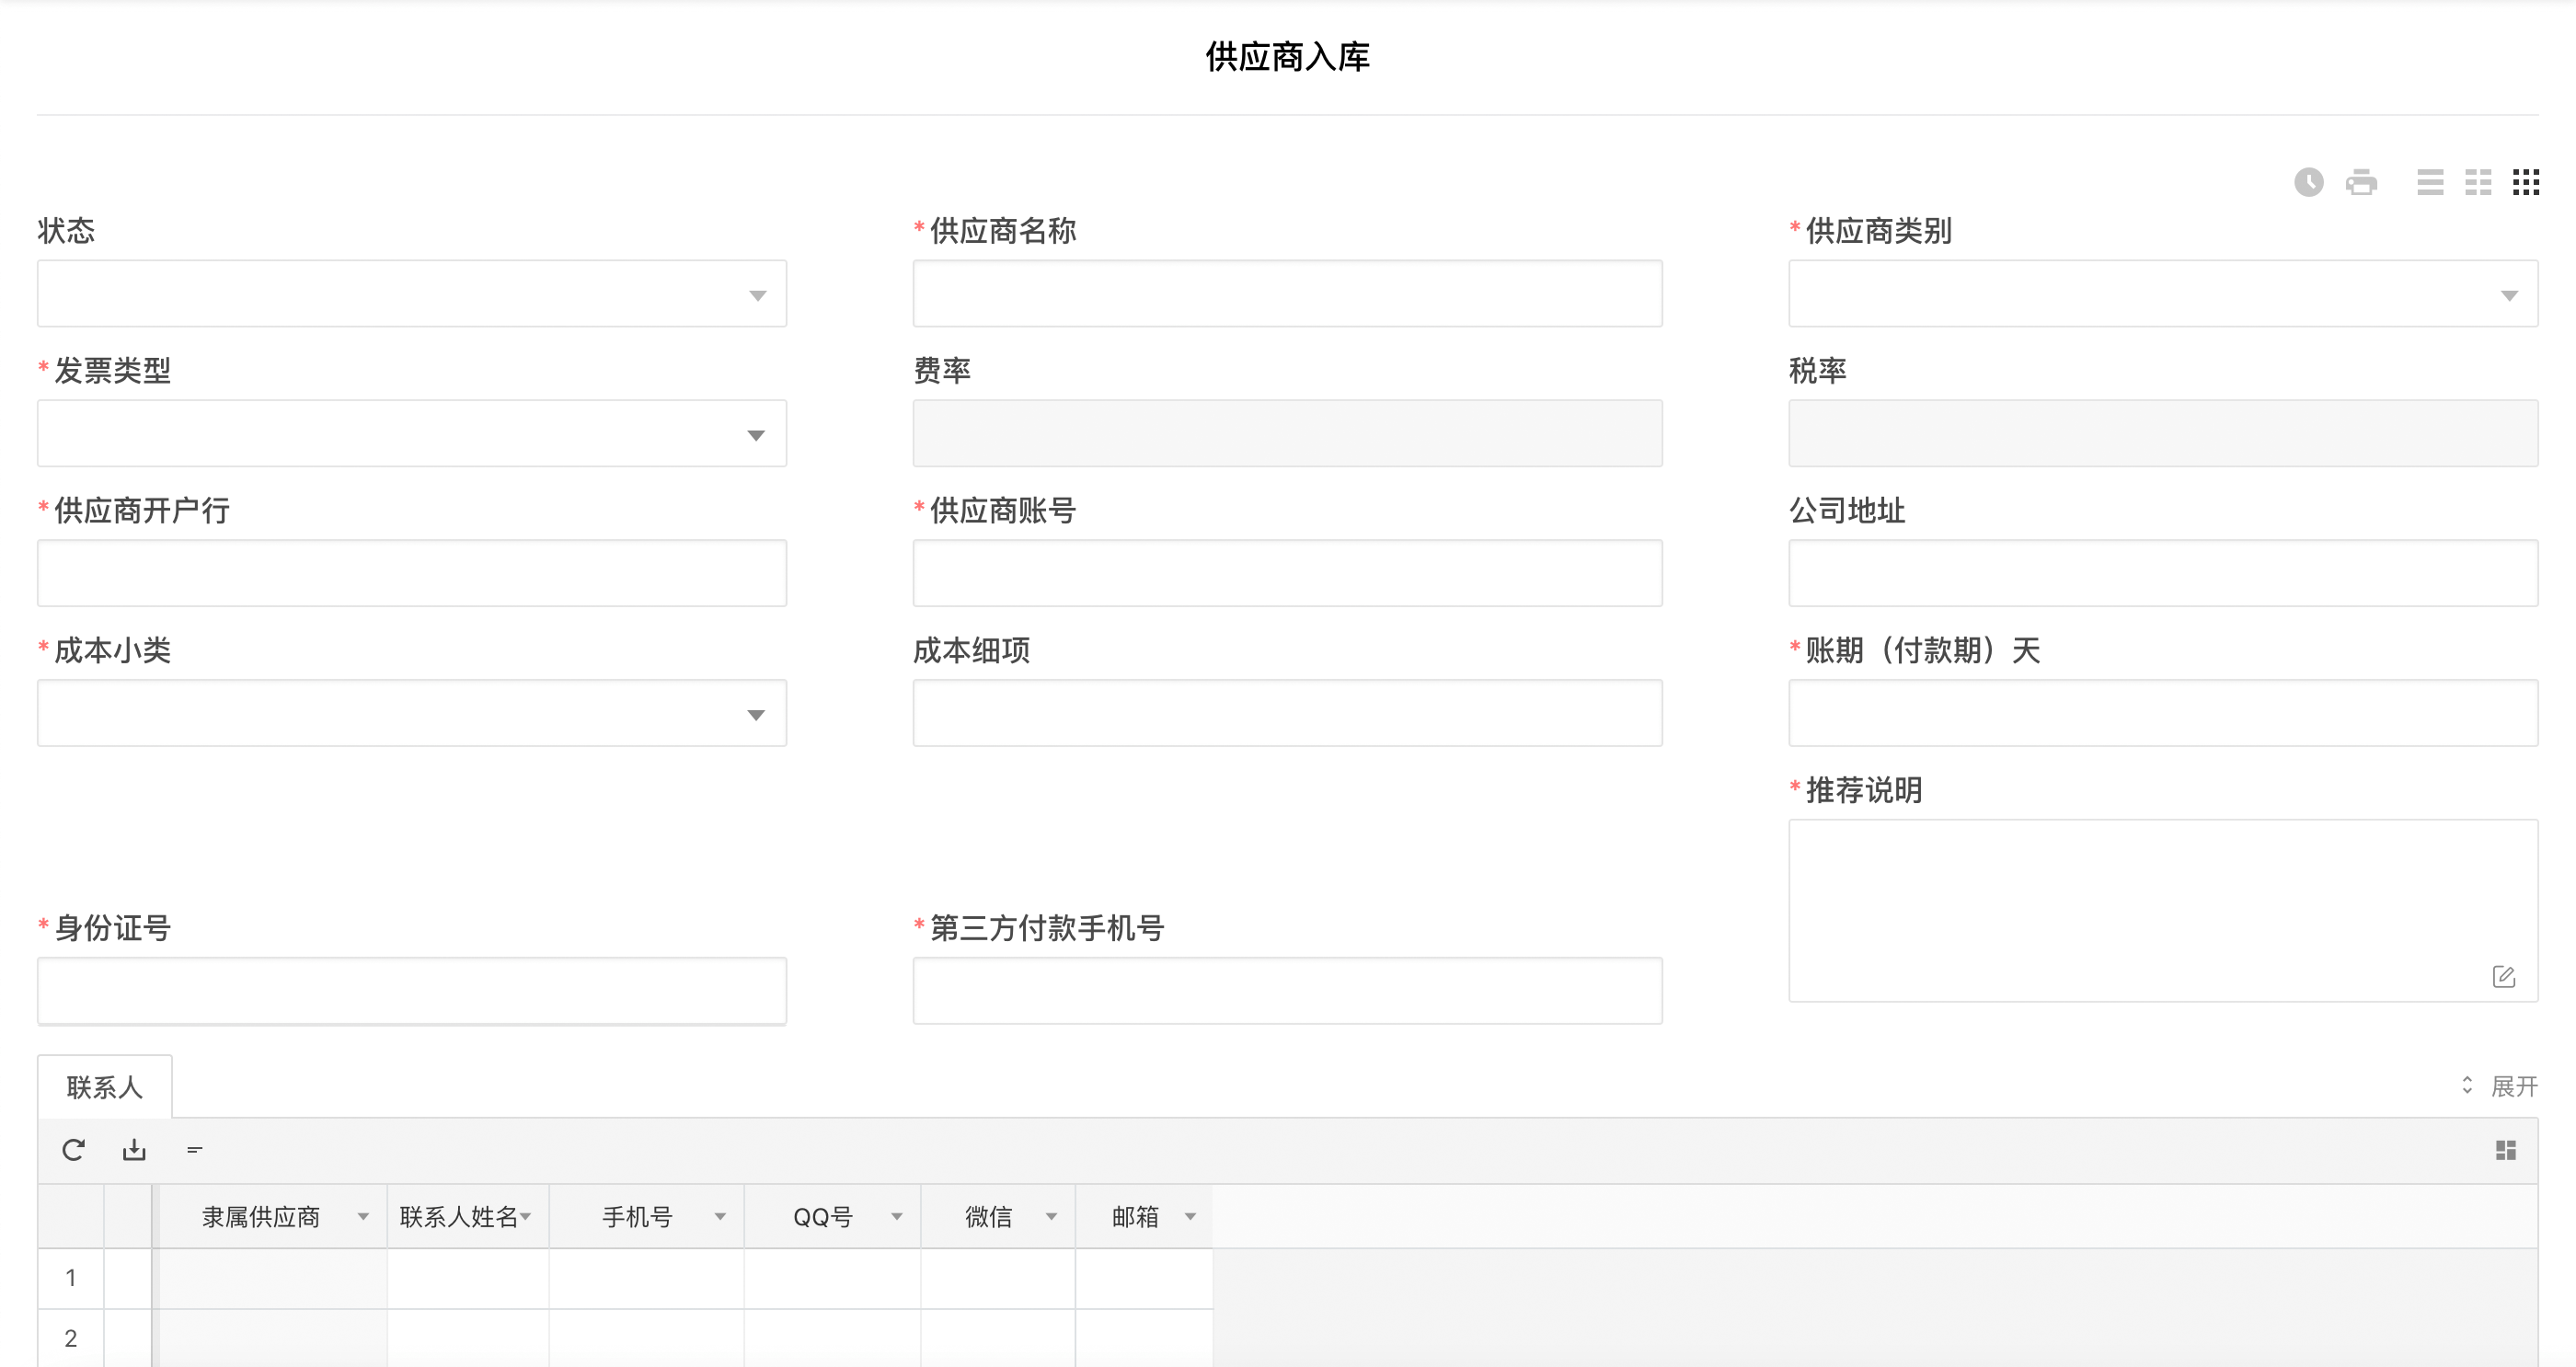Viewport: 2576px width, 1367px height.
Task: Click the 展开 expand arrows icon
Action: 2467,1086
